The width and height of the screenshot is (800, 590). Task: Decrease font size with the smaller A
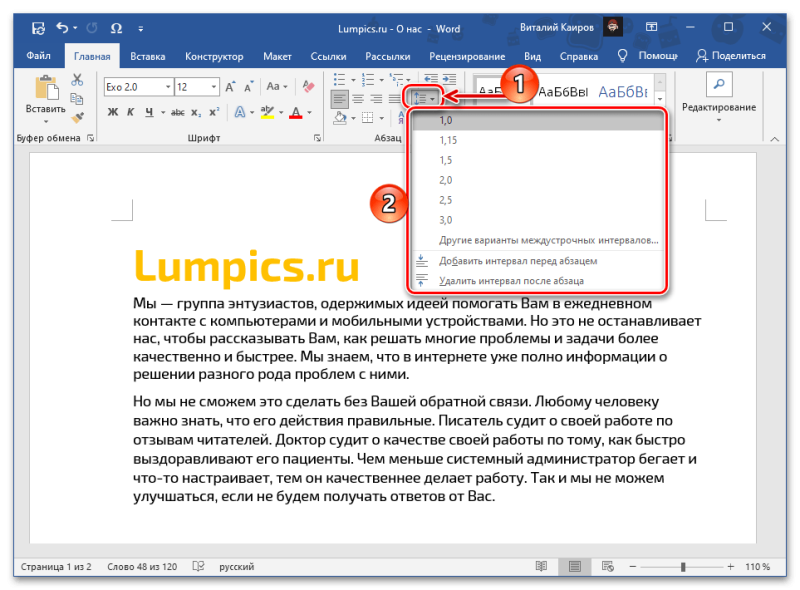249,87
